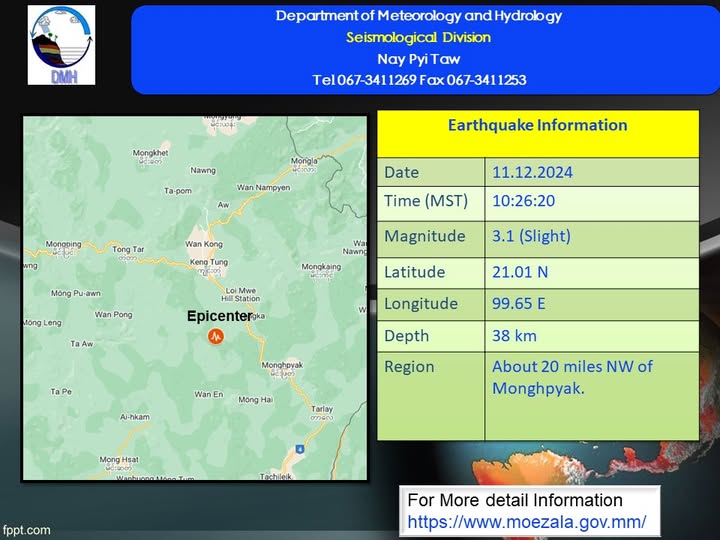Screen dimensions: 720x540
Task: Click the 'Longitude' label cell
Action: [431, 305]
